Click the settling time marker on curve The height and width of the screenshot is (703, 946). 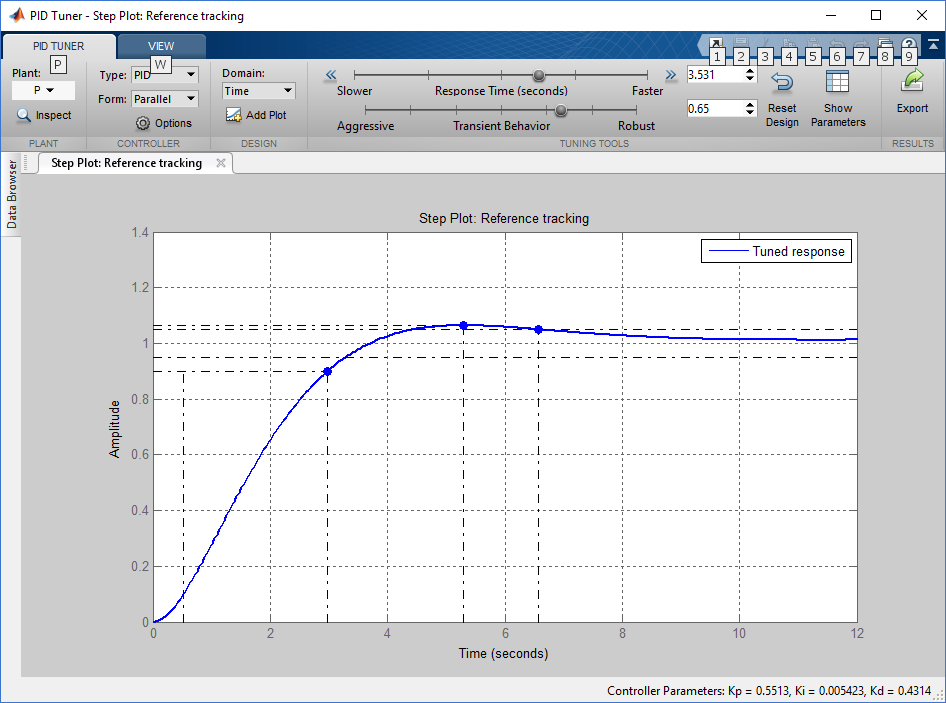pyautogui.click(x=539, y=329)
